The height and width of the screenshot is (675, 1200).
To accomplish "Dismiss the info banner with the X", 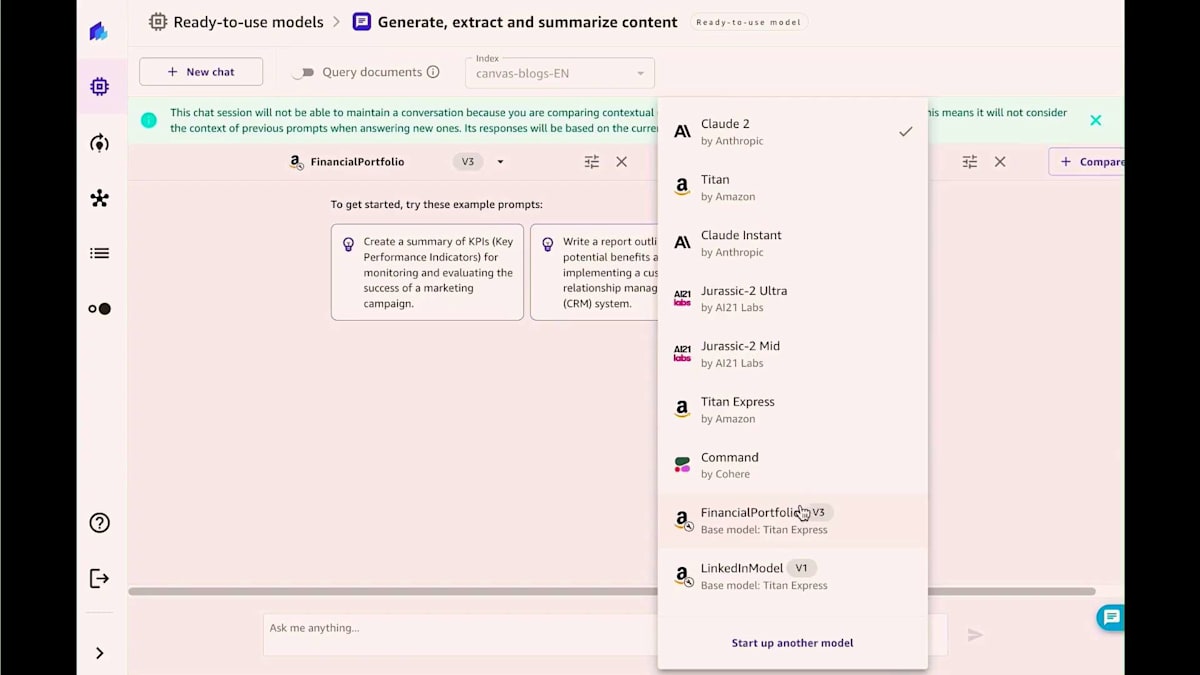I will (1095, 120).
